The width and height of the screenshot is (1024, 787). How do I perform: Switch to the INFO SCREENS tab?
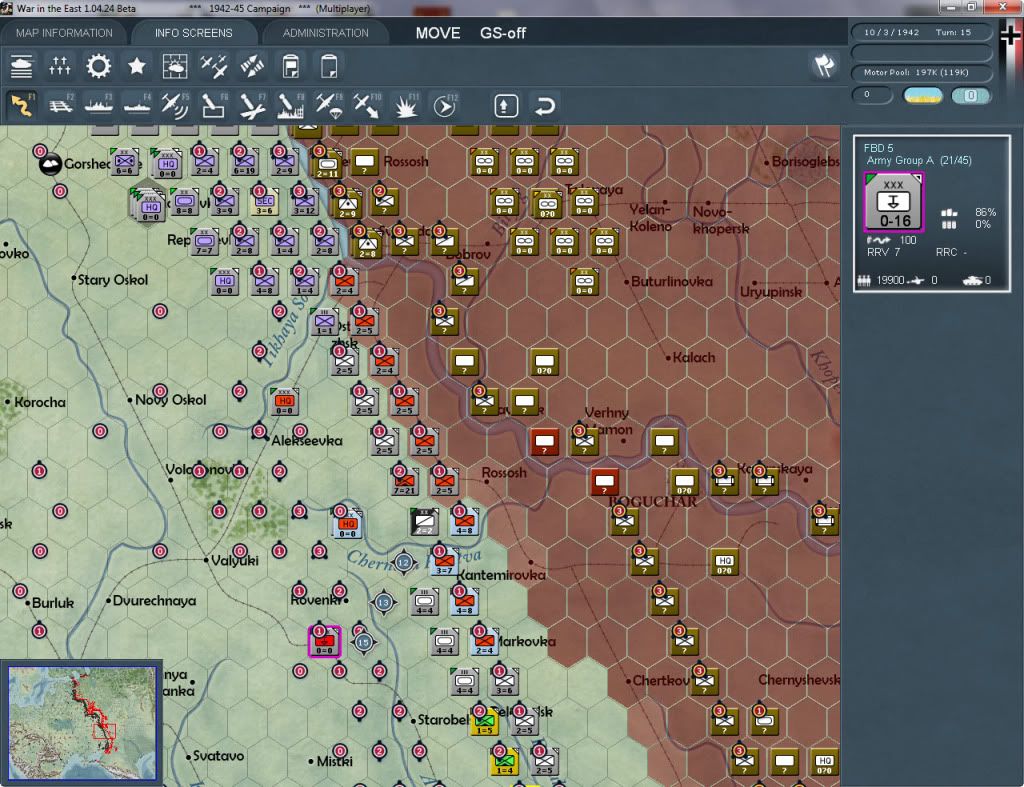pyautogui.click(x=193, y=33)
